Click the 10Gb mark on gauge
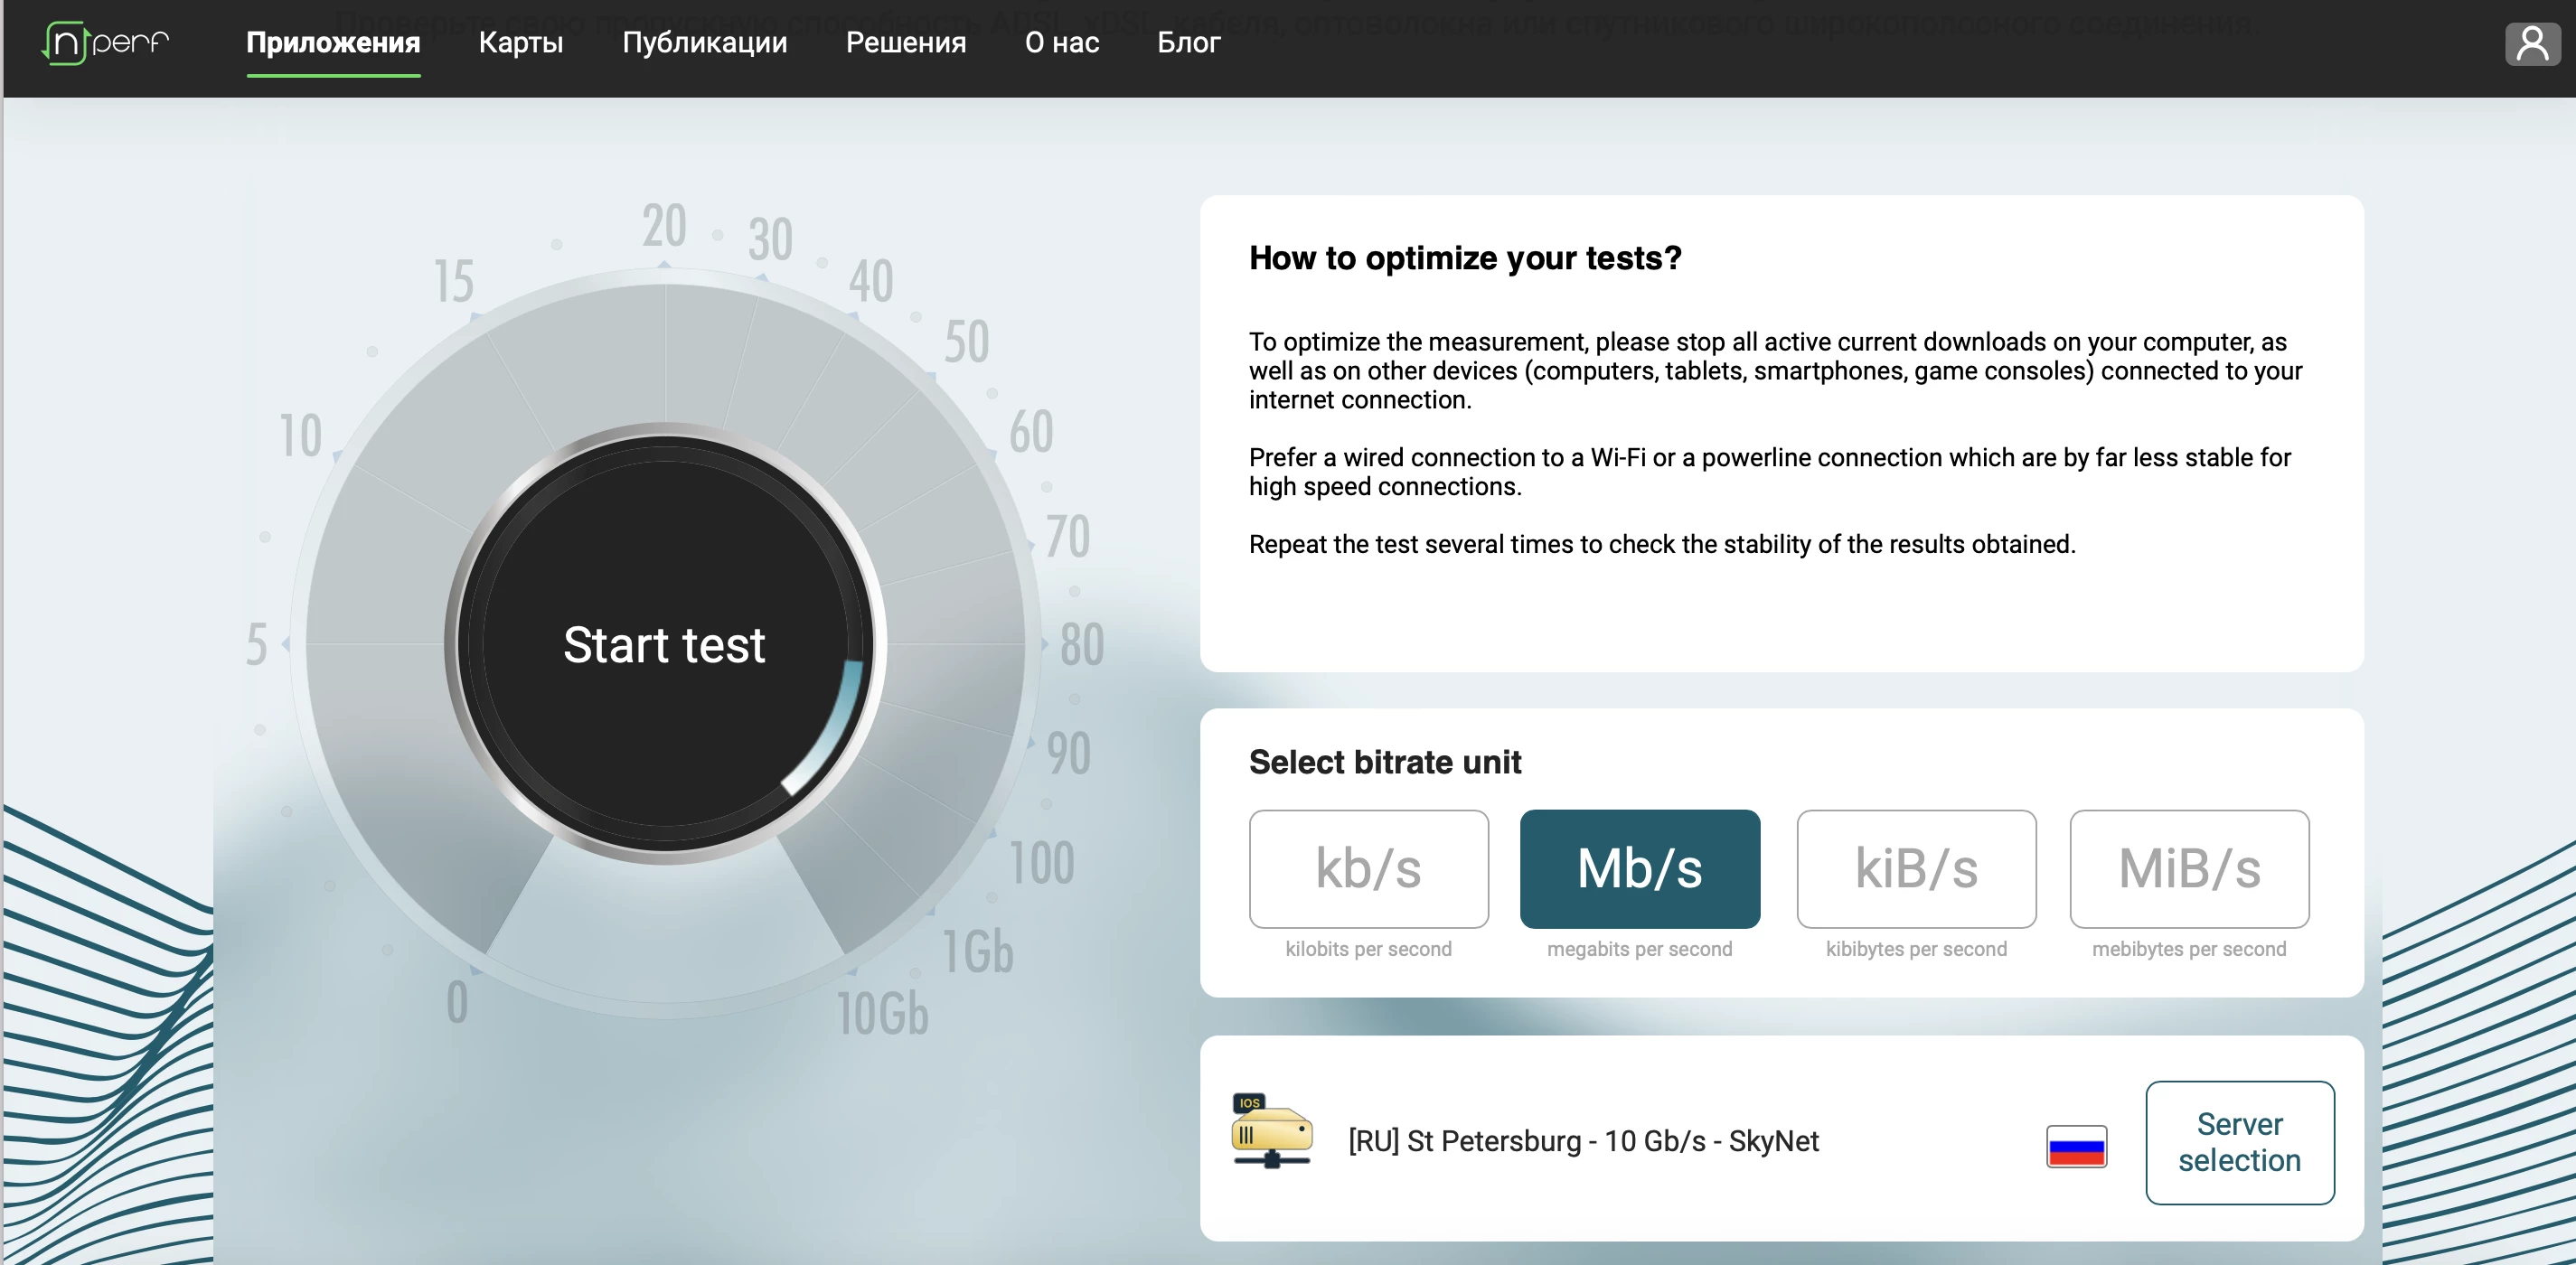Viewport: 2576px width, 1265px height. [883, 1013]
